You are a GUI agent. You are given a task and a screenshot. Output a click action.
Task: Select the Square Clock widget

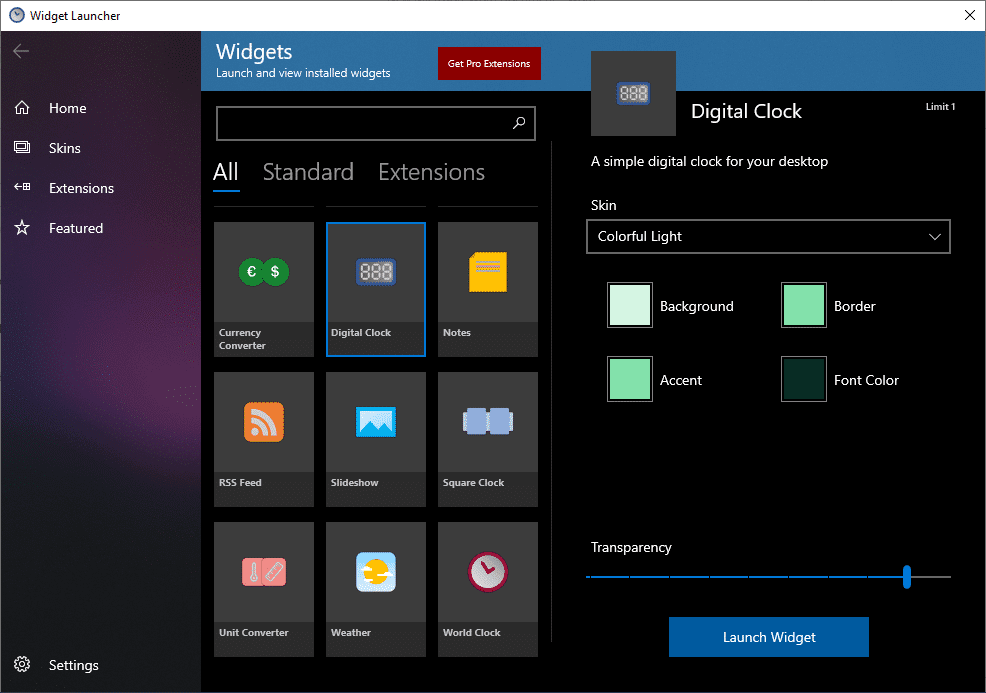pos(487,439)
